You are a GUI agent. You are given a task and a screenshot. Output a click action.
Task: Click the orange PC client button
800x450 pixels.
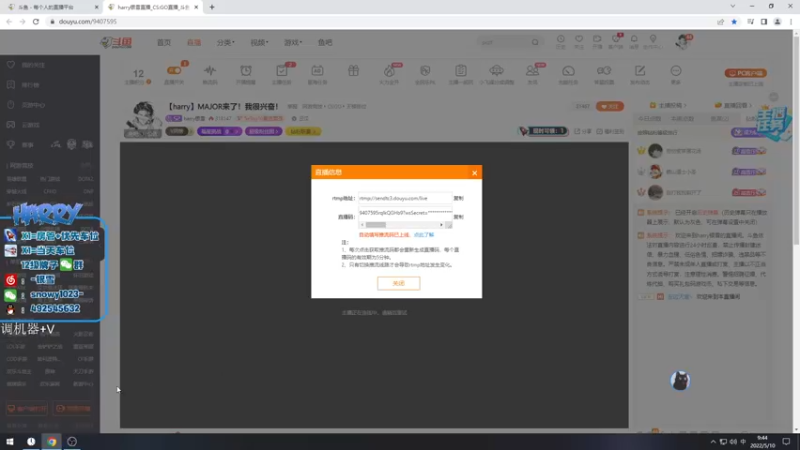746,73
